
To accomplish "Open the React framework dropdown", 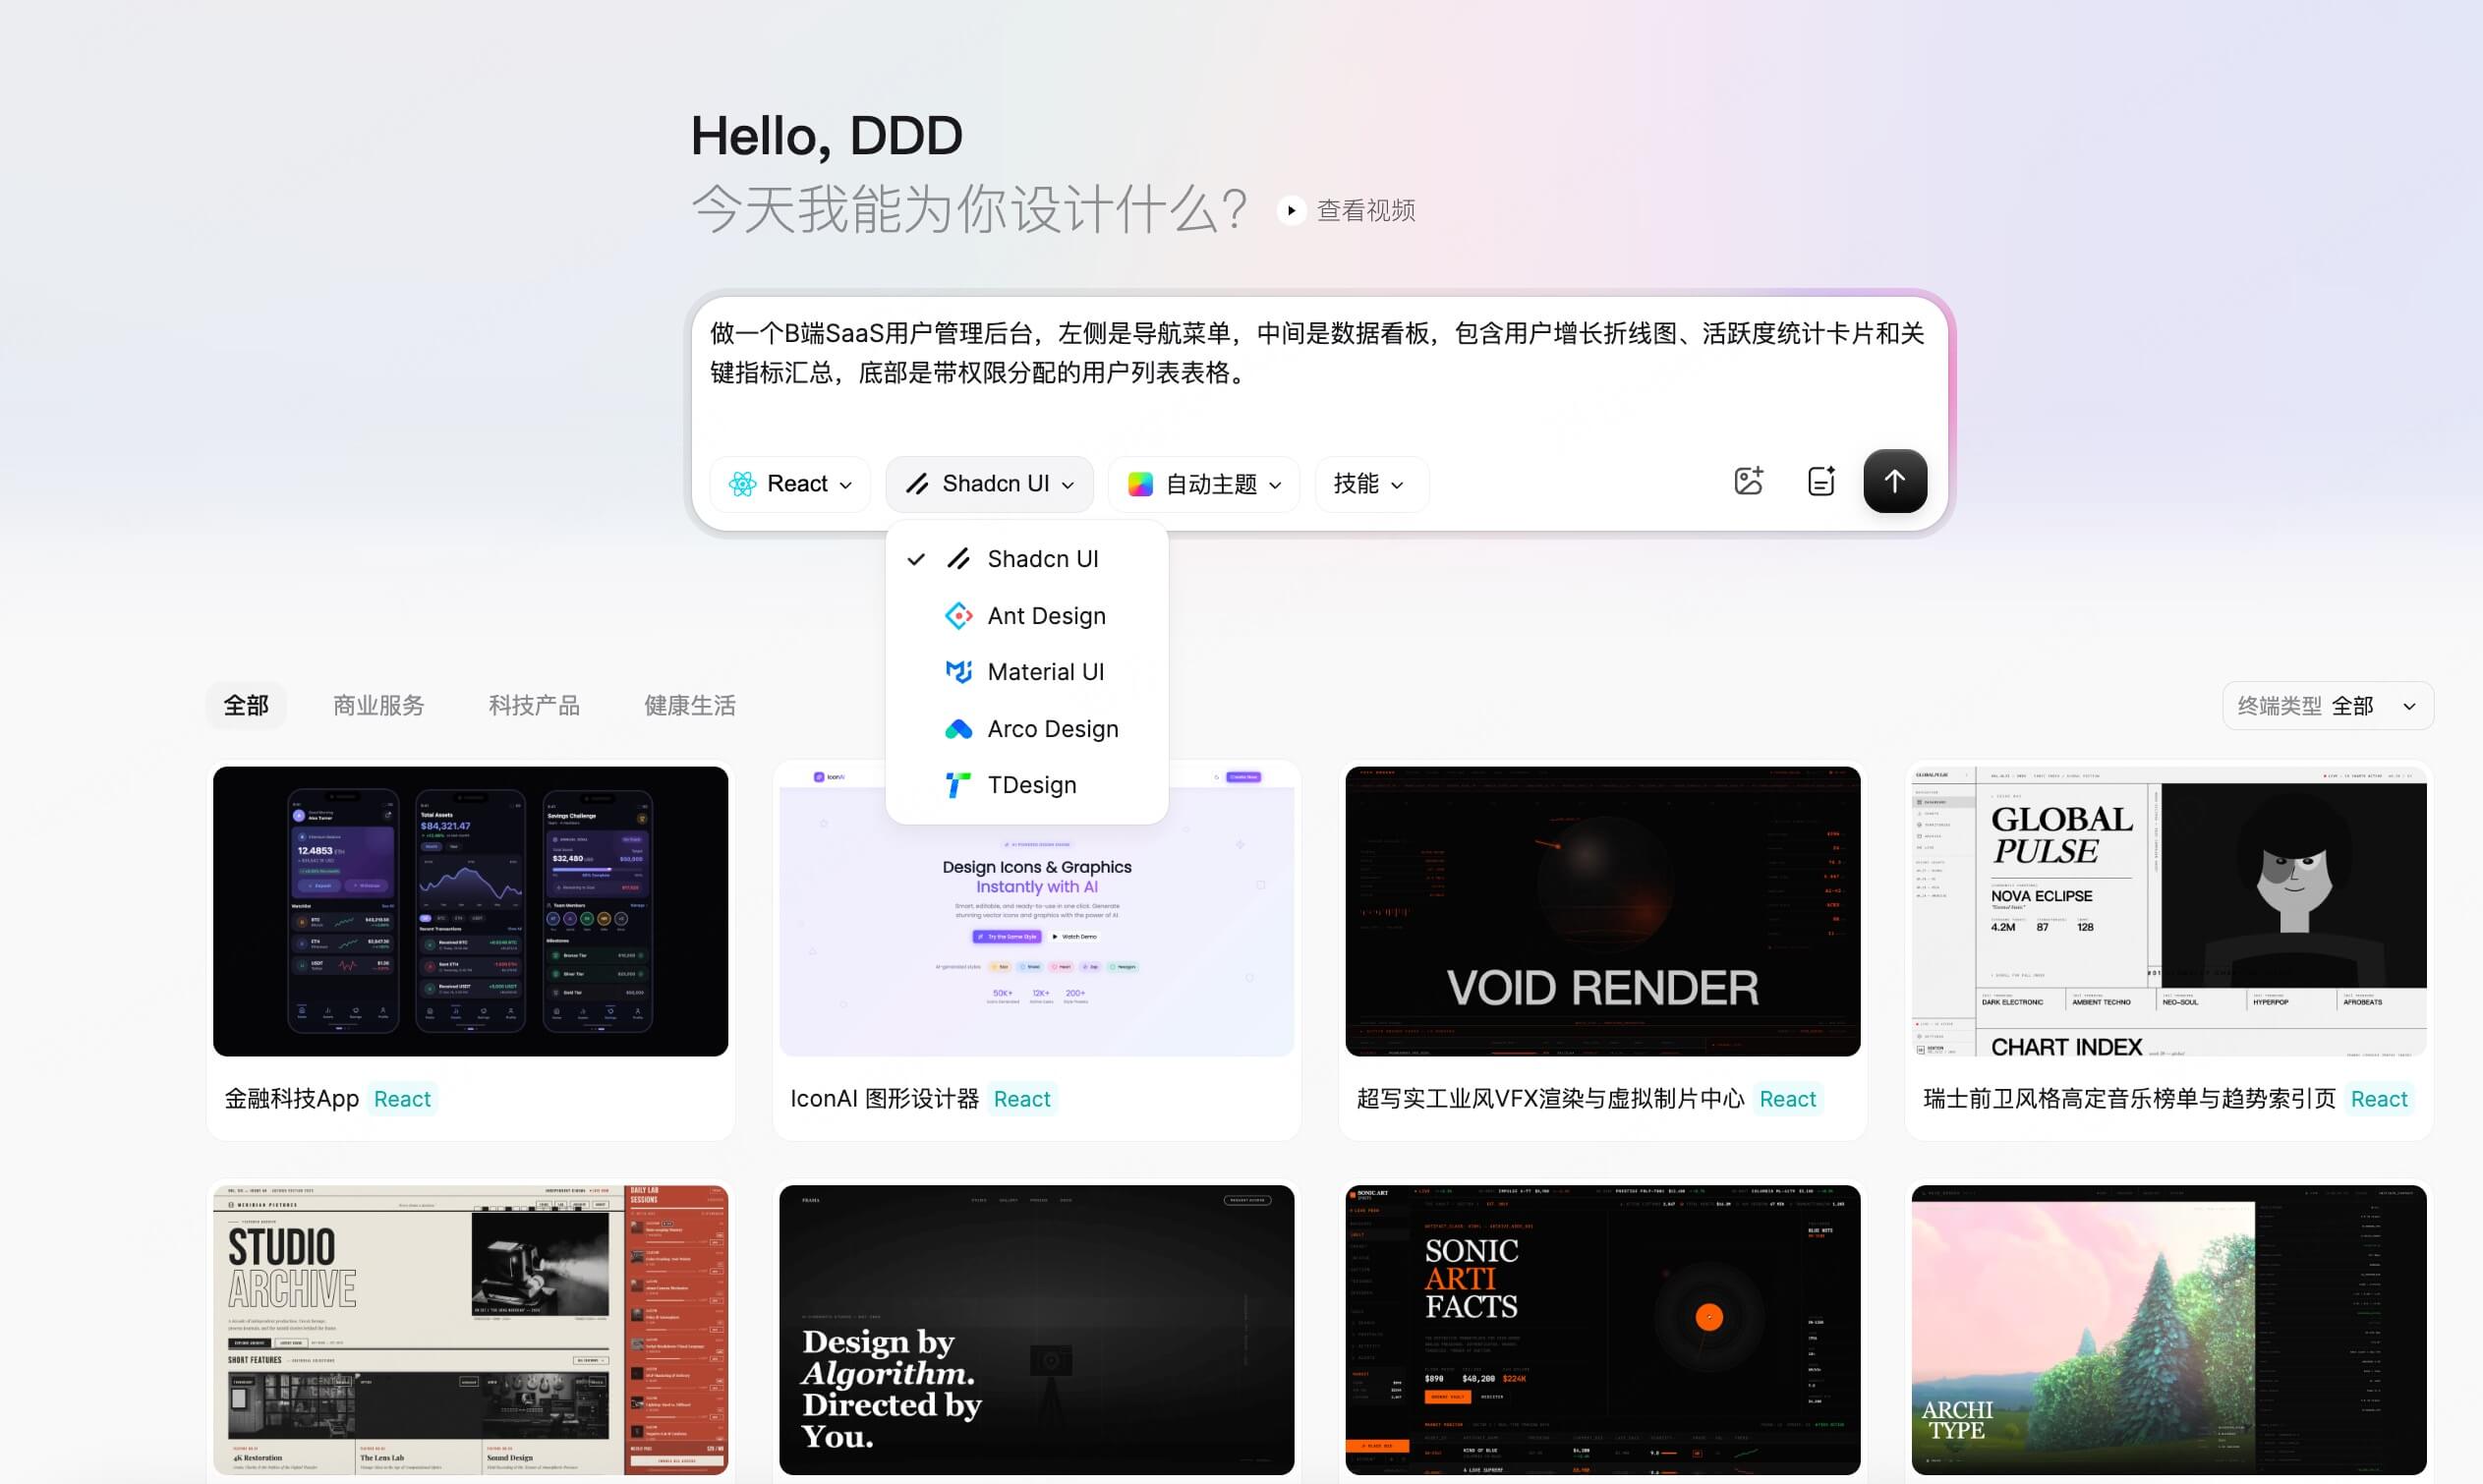I will 790,484.
